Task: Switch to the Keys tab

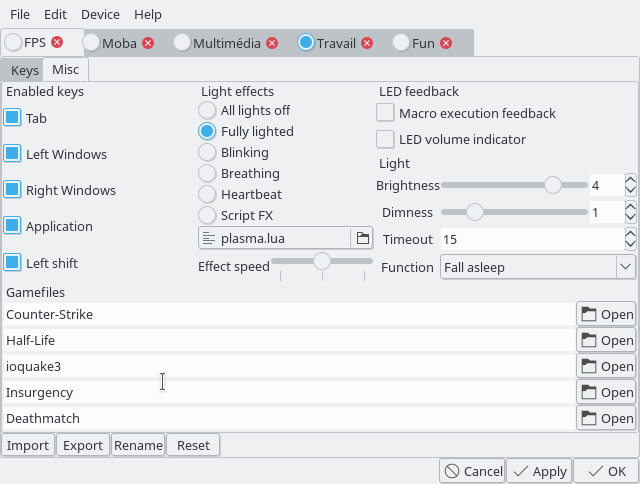Action: coord(24,70)
